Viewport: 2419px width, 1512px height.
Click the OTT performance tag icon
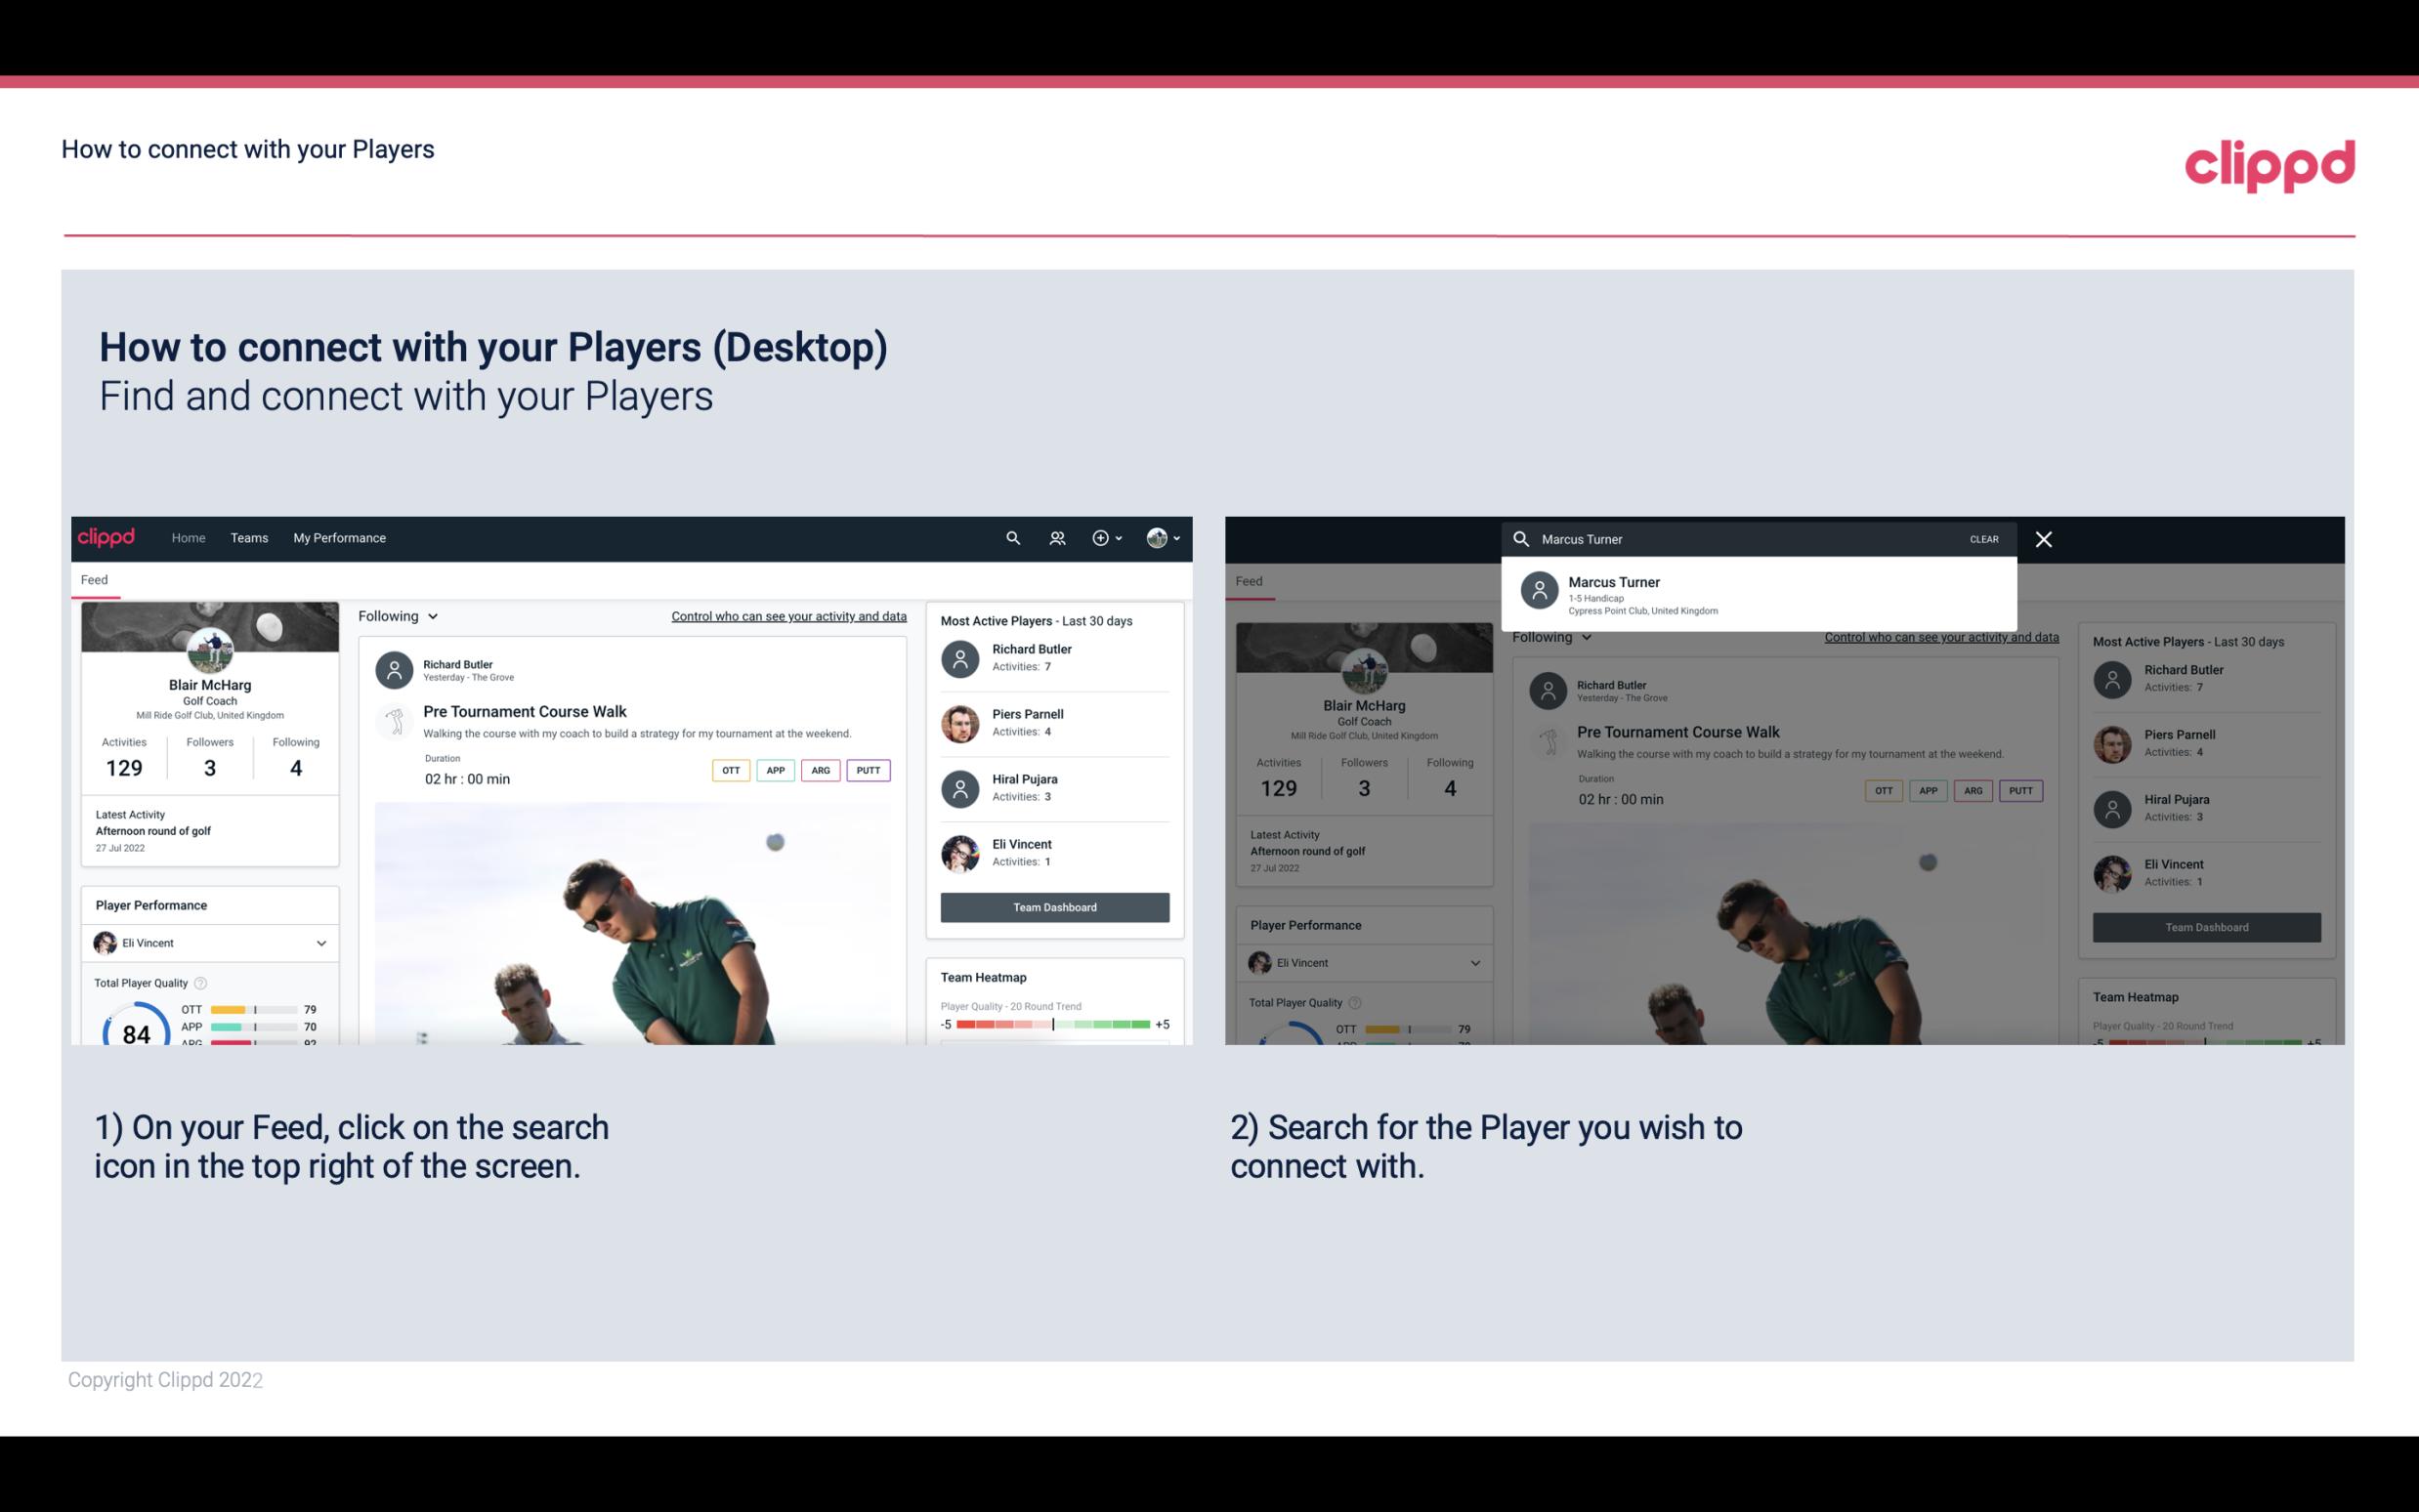pos(726,770)
